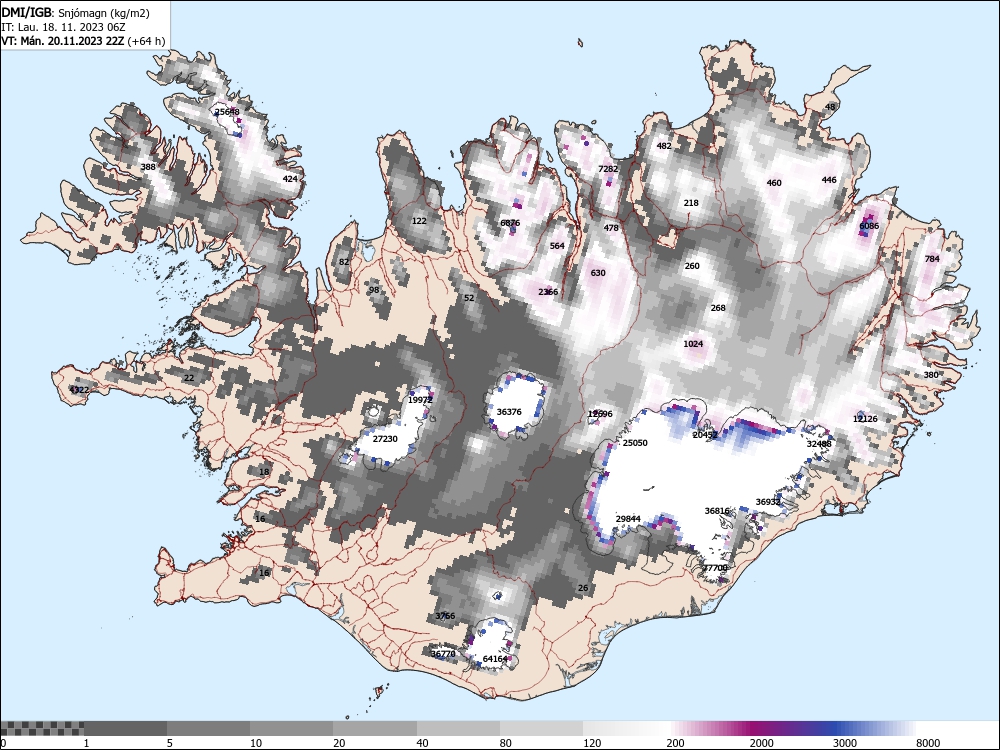The height and width of the screenshot is (750, 1000).
Task: Click the value 26 in the south
Action: tap(583, 588)
